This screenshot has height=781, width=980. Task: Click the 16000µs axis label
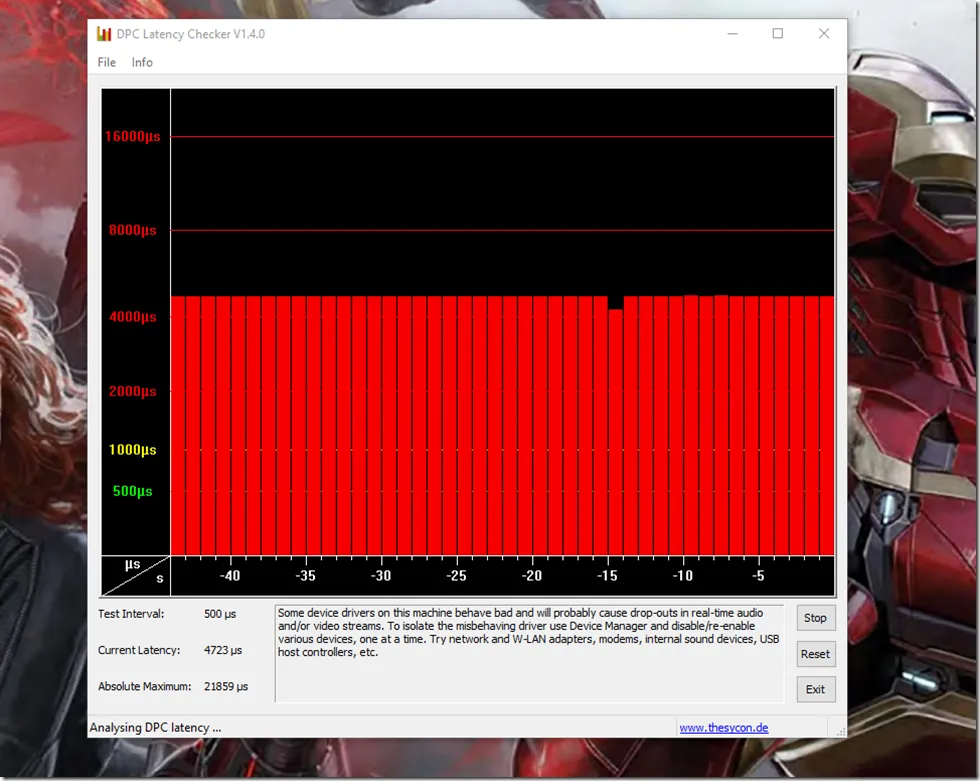pyautogui.click(x=132, y=136)
